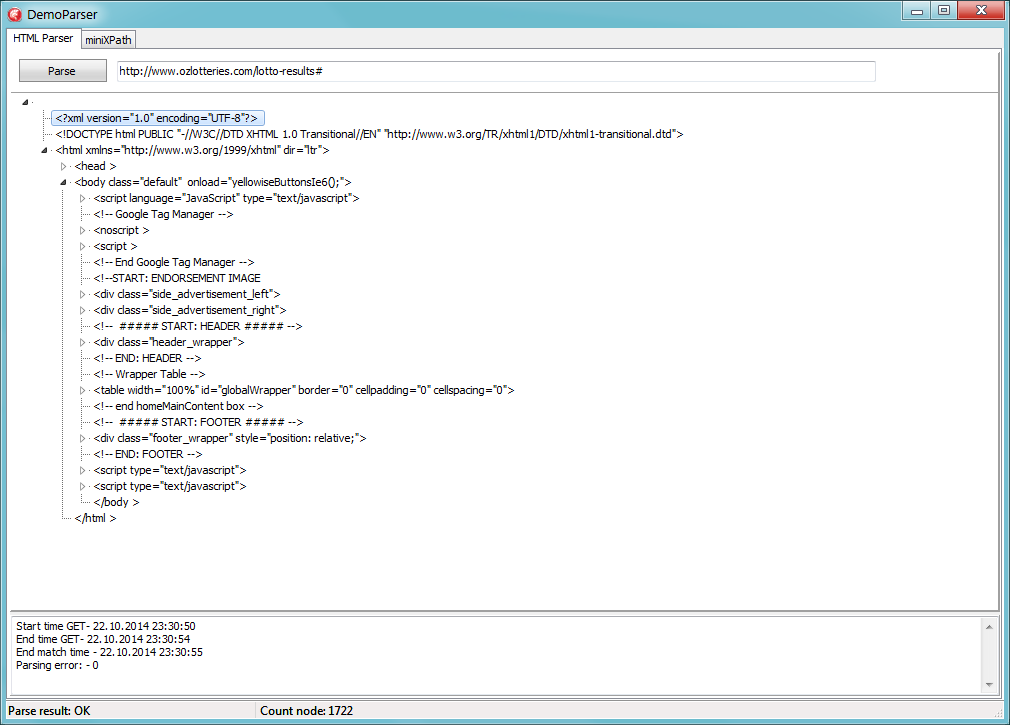
Task: Select the table width="100%" row text
Action: [304, 390]
